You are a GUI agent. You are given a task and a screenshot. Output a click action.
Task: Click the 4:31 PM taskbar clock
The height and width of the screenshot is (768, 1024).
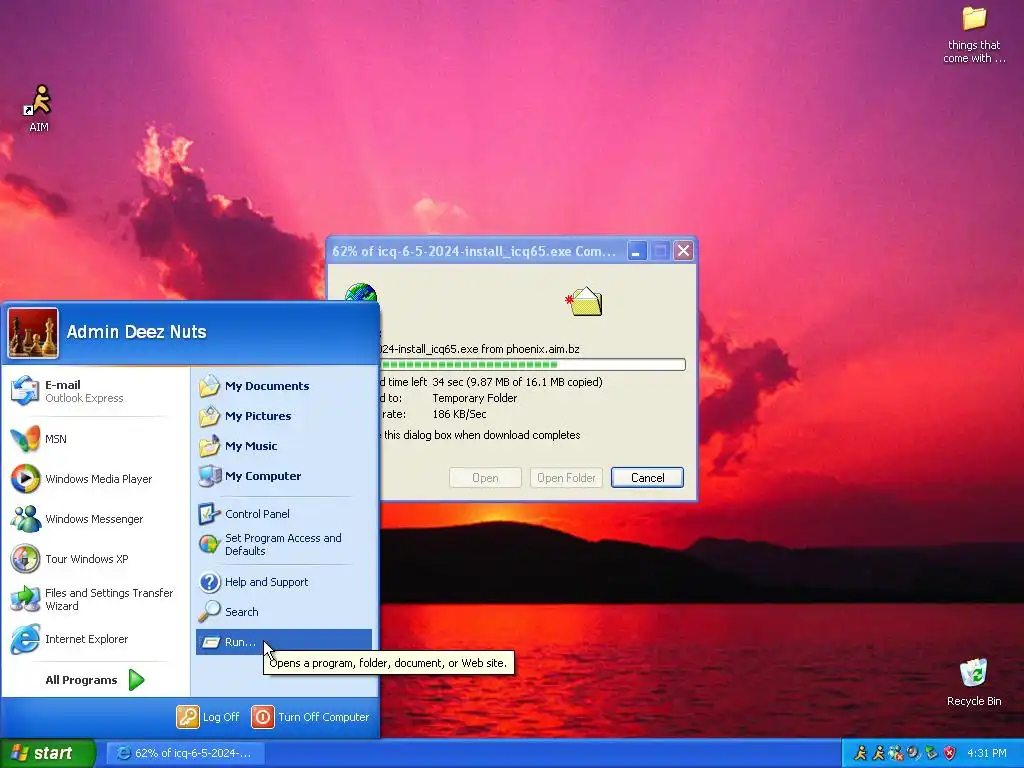987,753
